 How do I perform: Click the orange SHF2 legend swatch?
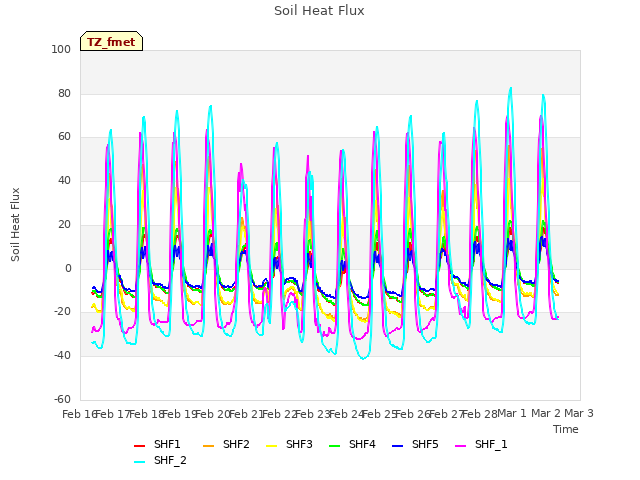click(x=208, y=446)
